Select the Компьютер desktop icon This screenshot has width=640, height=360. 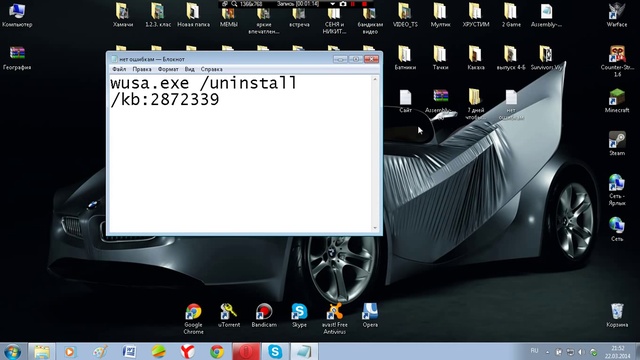(17, 15)
